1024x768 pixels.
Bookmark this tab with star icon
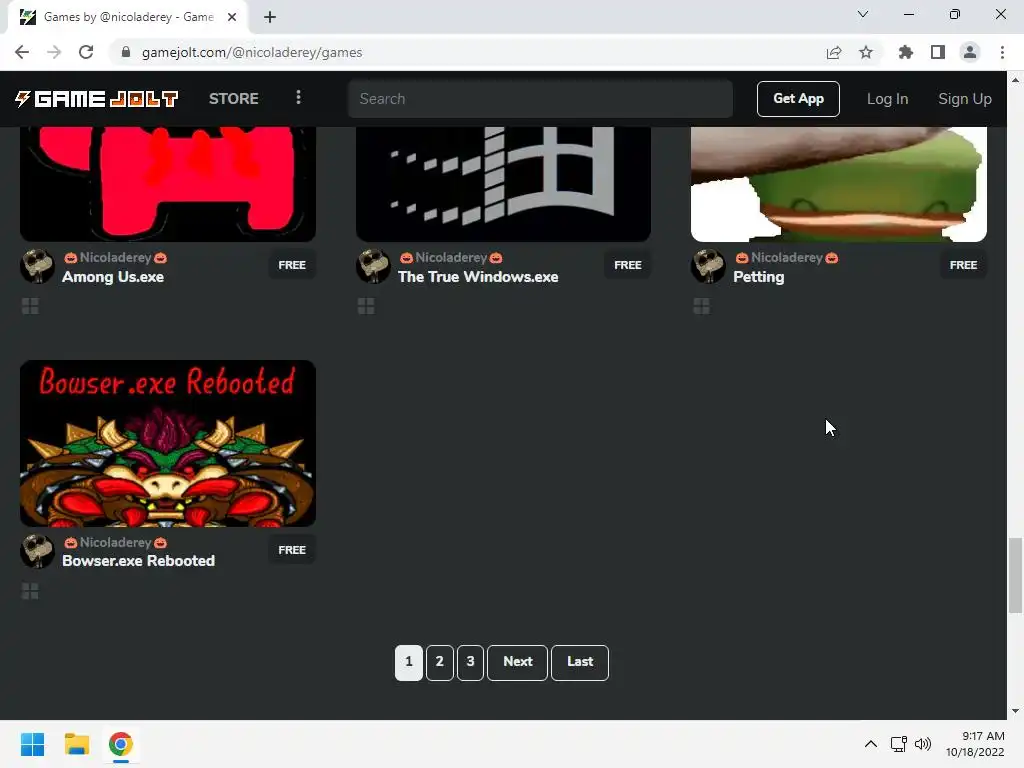tap(866, 52)
